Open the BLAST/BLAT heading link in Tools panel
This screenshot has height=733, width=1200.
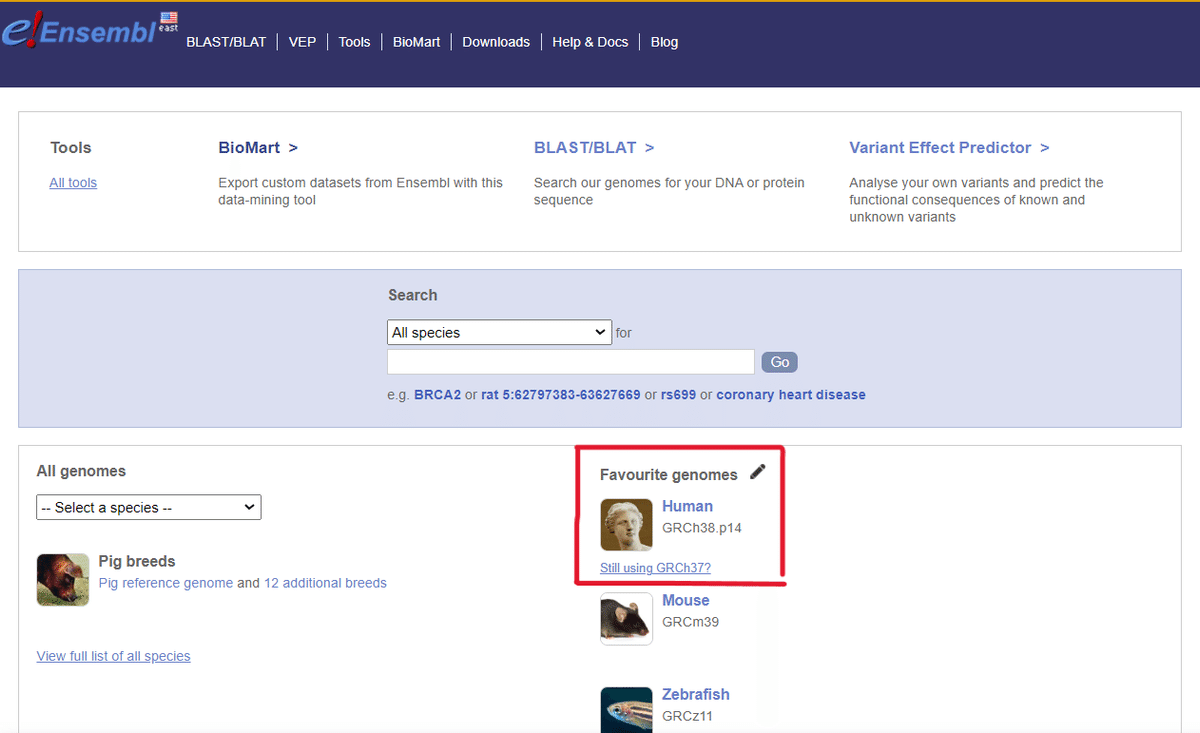pos(594,147)
